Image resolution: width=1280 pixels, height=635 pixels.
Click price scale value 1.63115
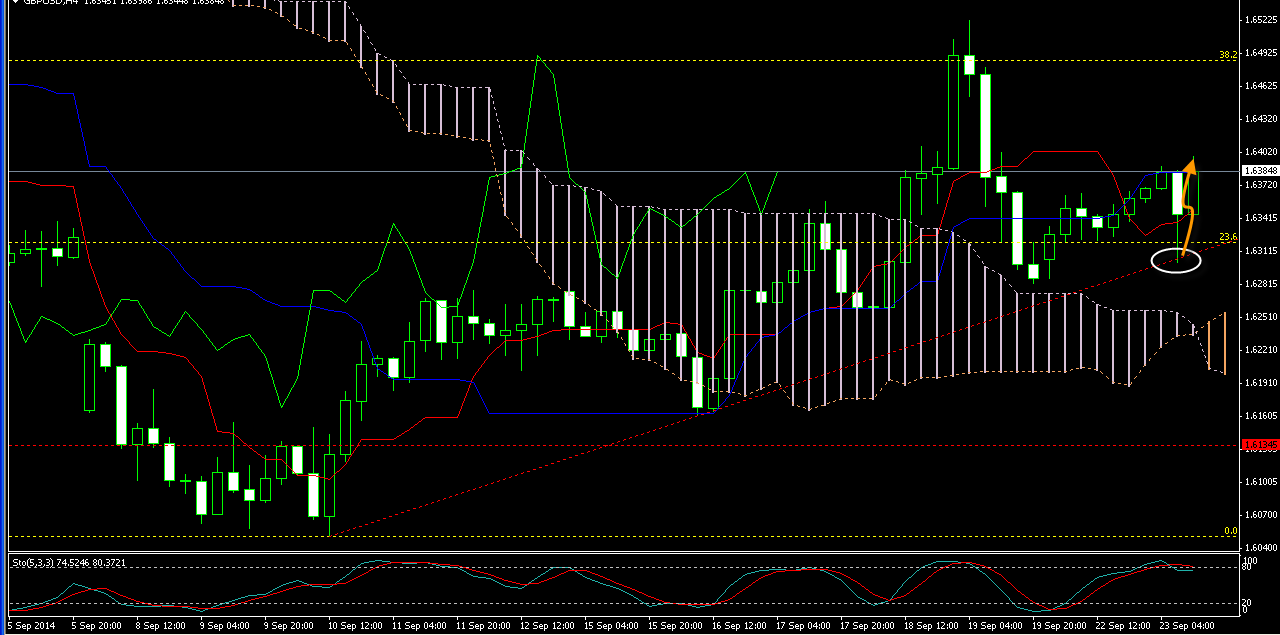point(1261,251)
